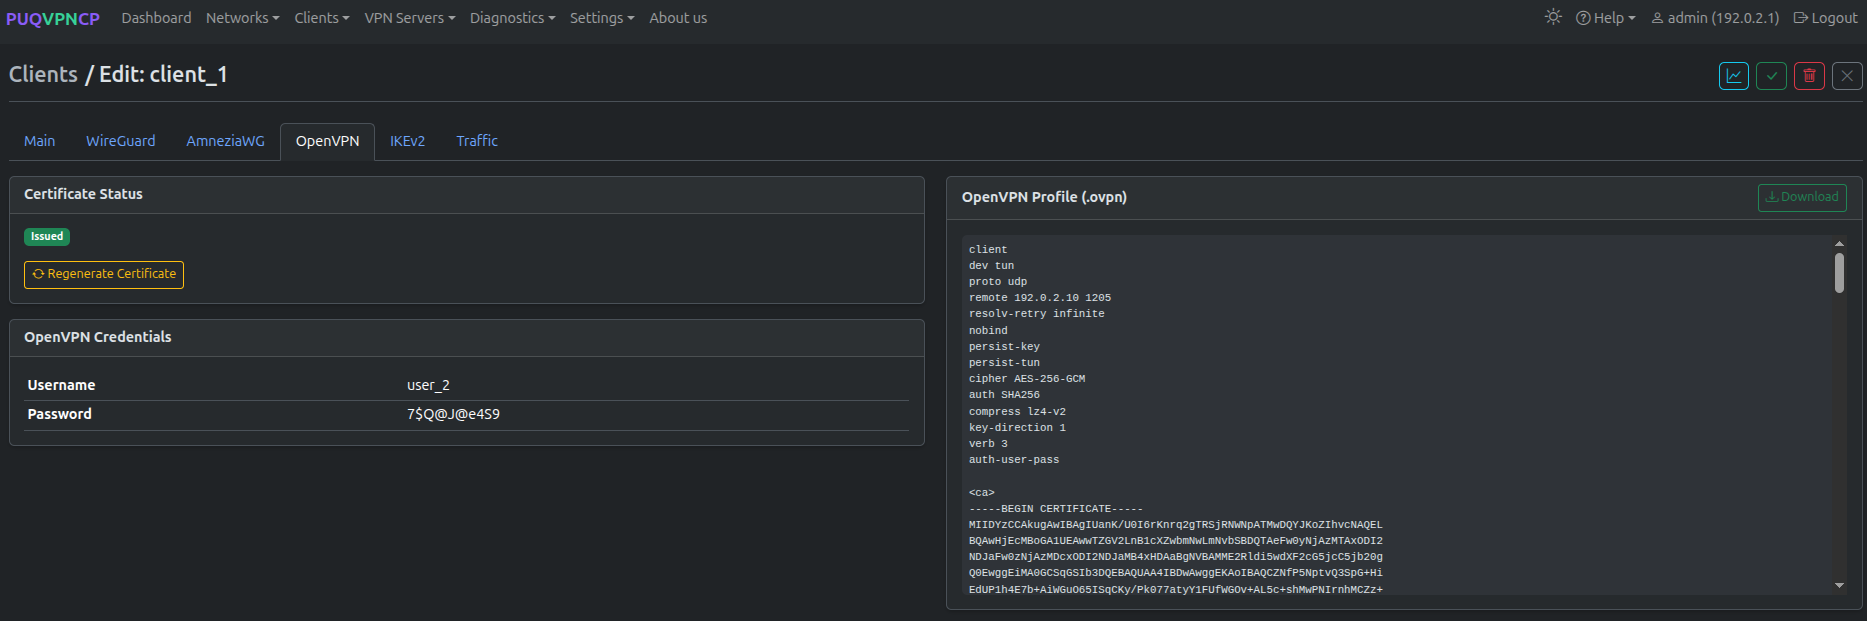Open the client traffic chart icon button
This screenshot has width=1867, height=621.
point(1734,76)
